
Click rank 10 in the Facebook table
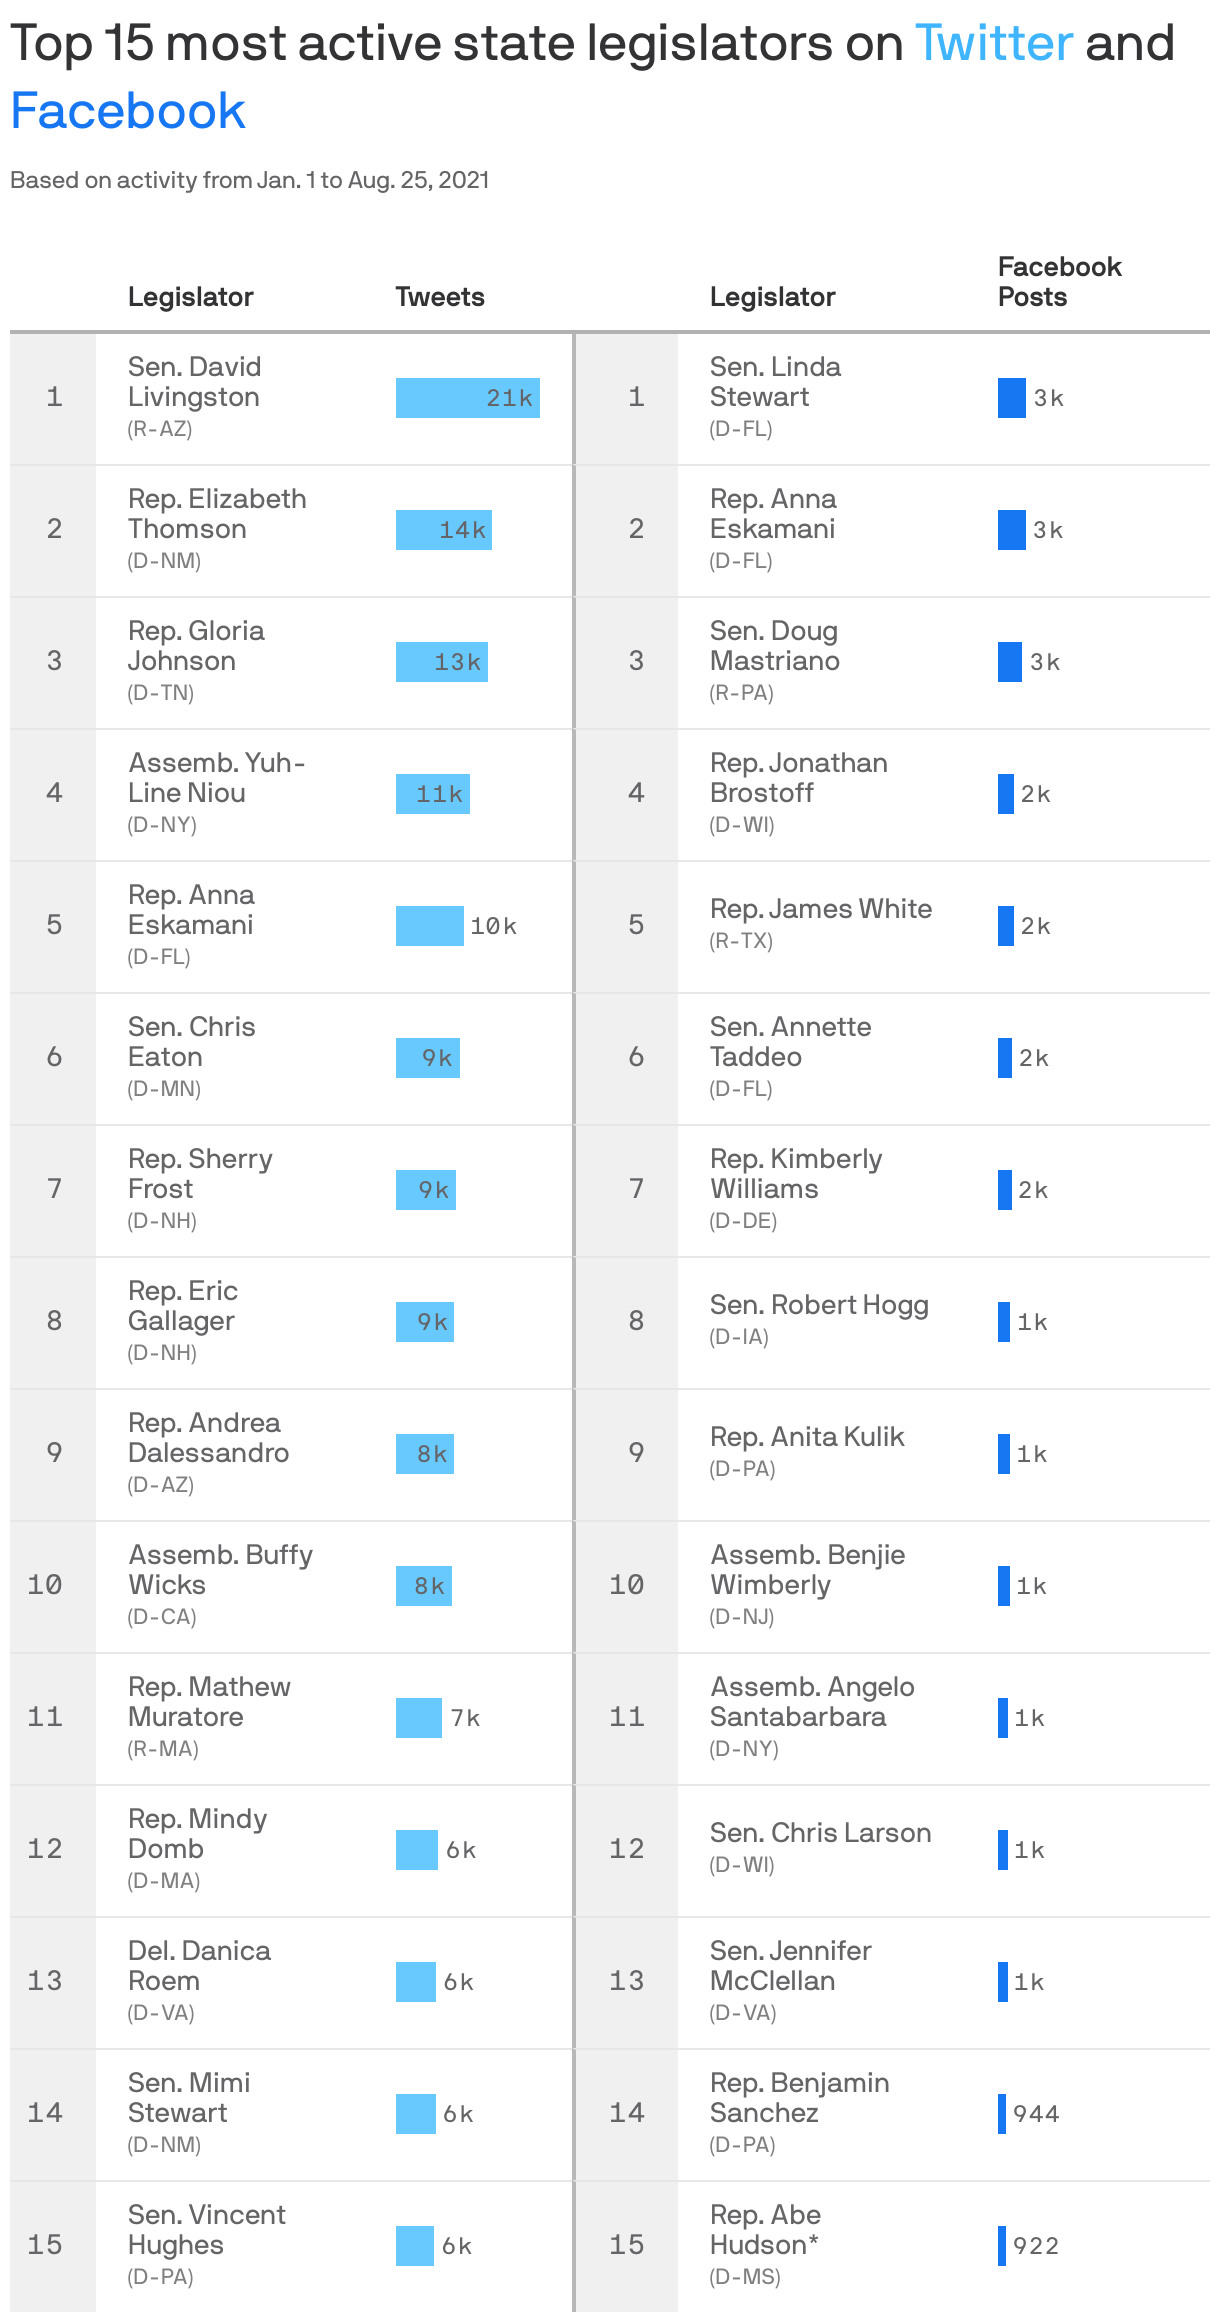627,1585
